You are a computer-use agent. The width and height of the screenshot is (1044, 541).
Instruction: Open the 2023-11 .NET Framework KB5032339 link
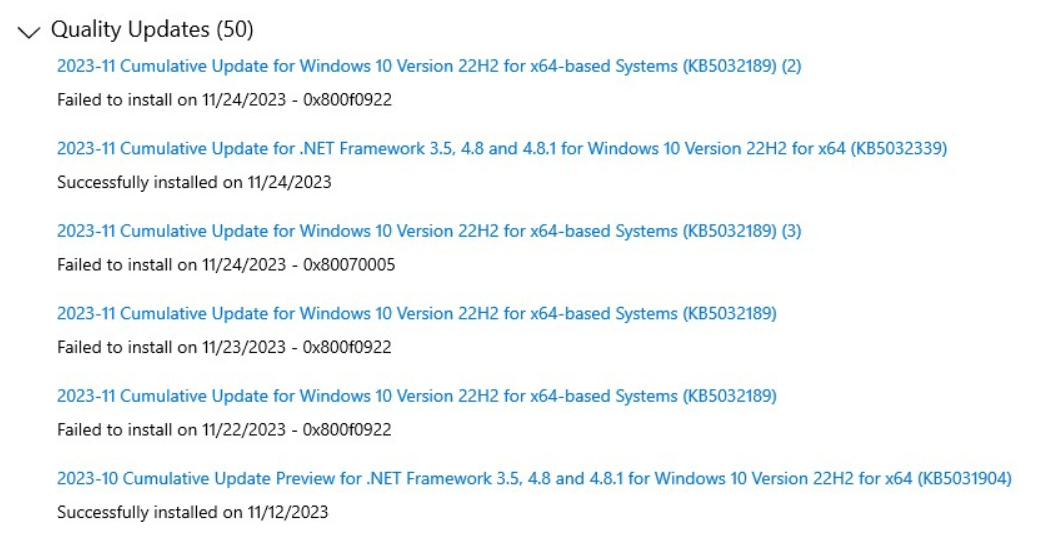click(x=501, y=149)
